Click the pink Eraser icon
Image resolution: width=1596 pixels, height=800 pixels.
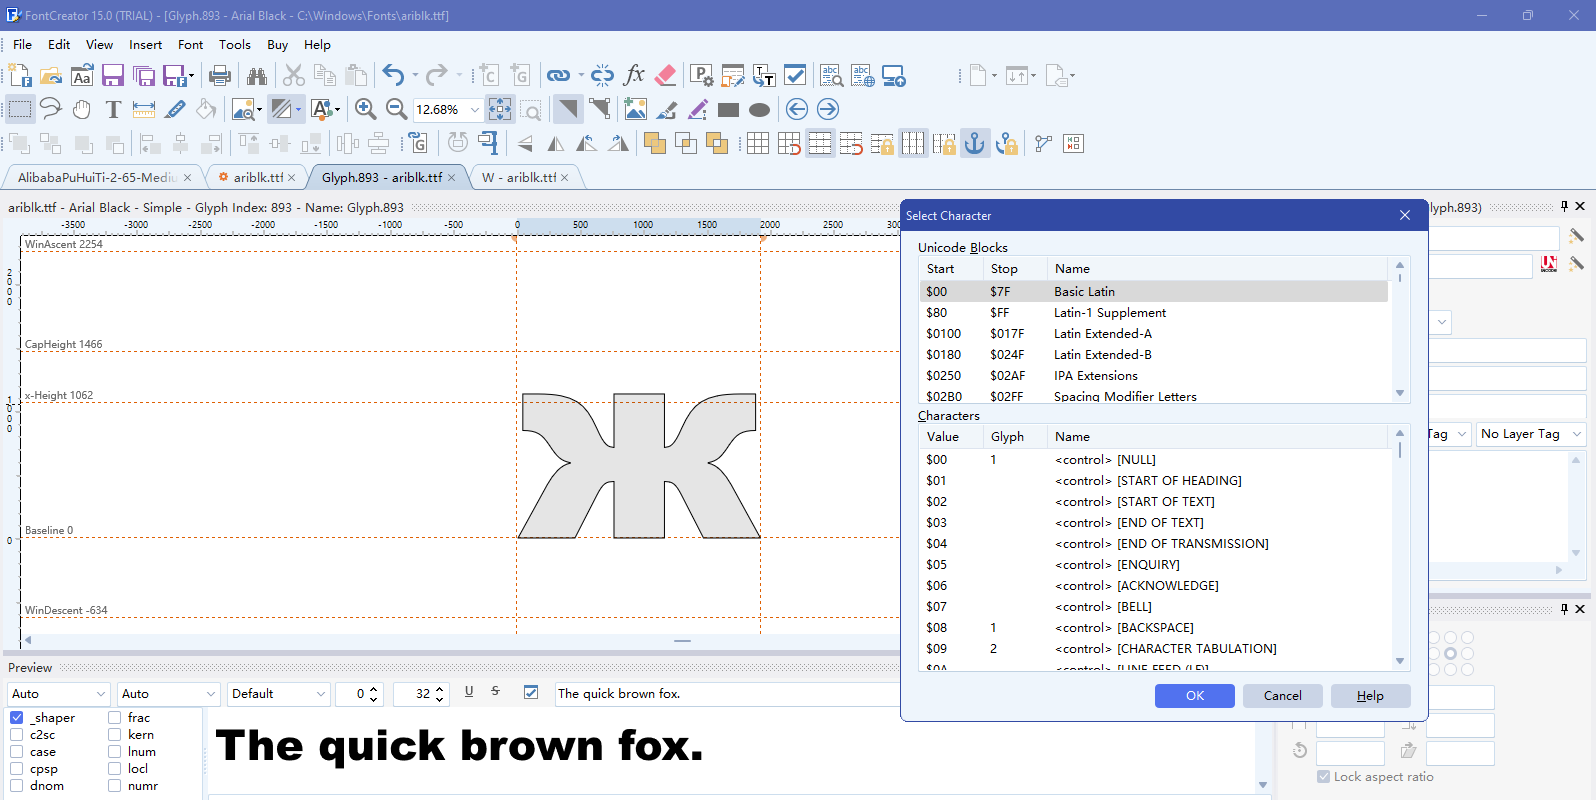pos(665,76)
